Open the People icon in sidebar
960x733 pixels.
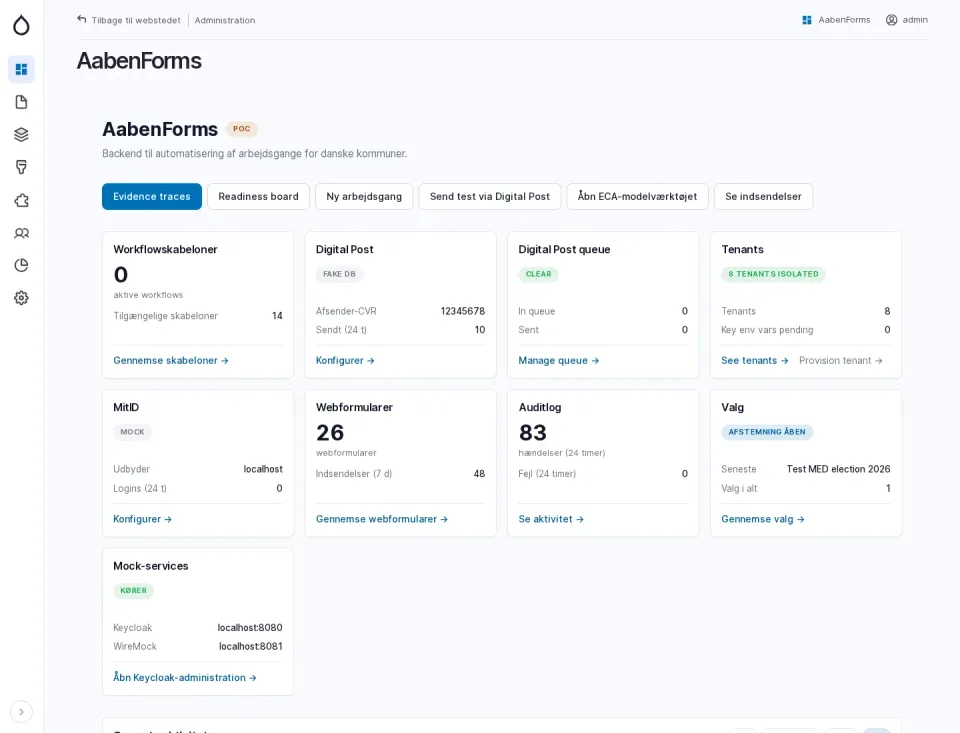(21, 233)
